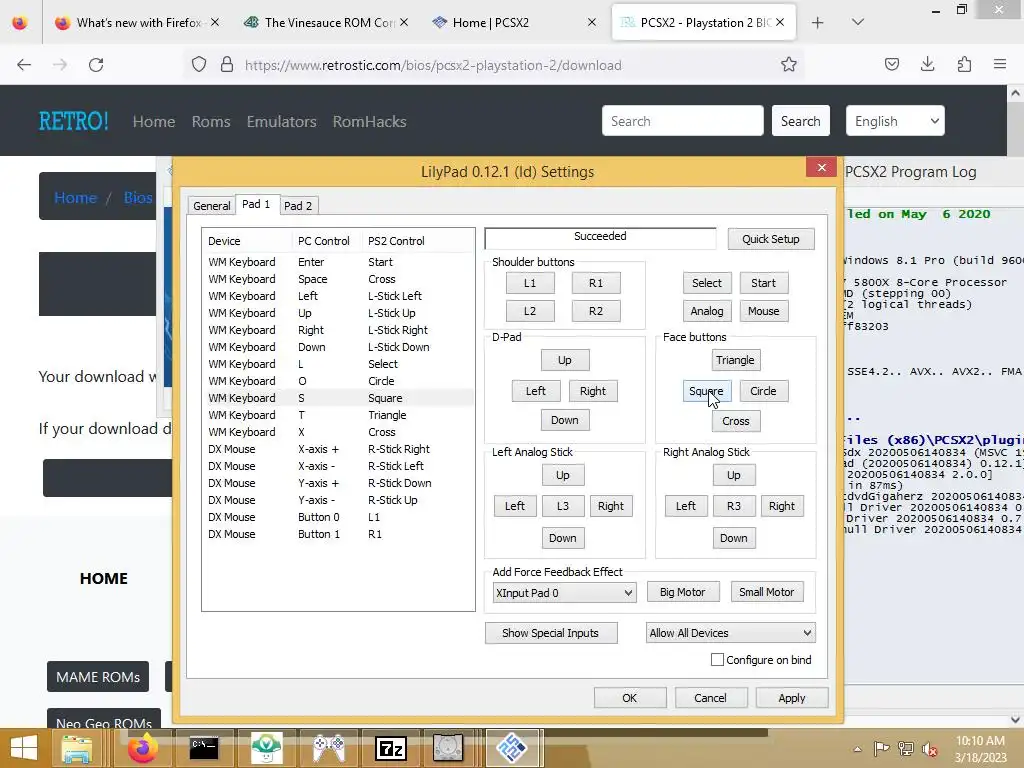Cancel the LilyPad settings dialog
This screenshot has height=768, width=1024.
tap(710, 698)
